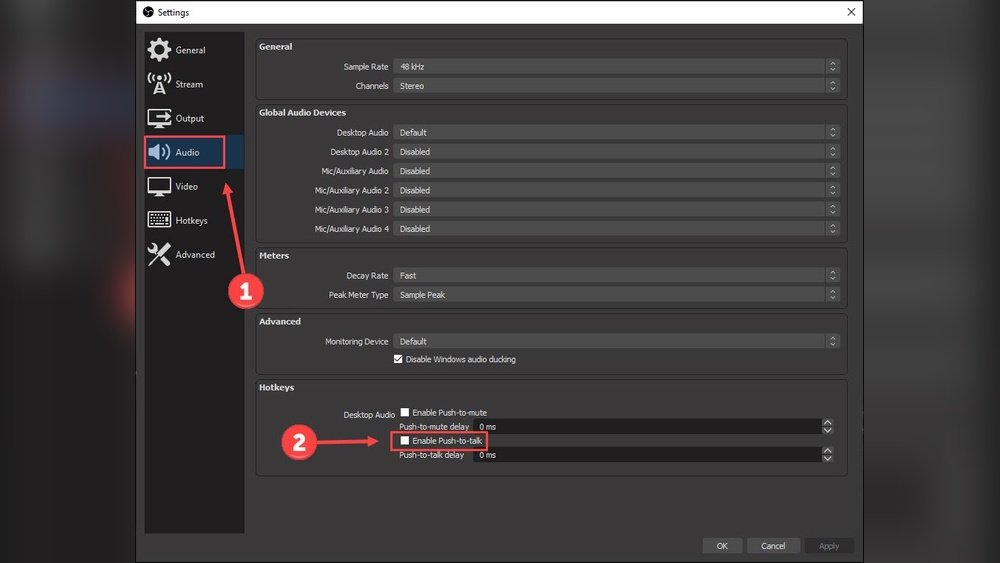
Task: Open the Mic/Auxiliary Audio 4 dropdown
Action: pos(616,228)
